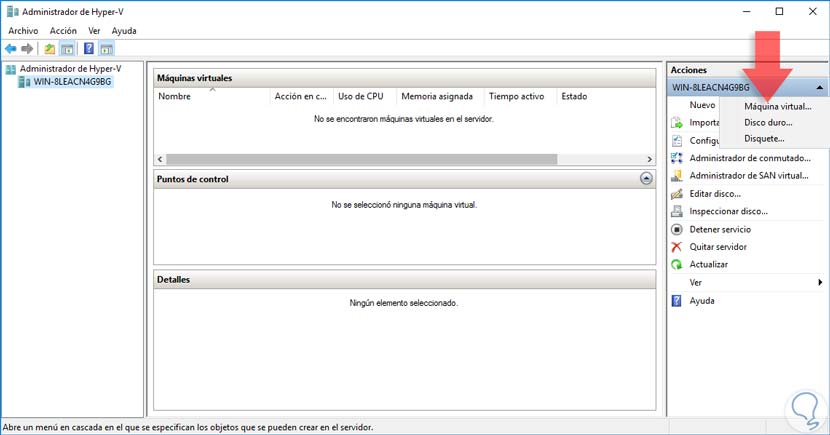Select Disco duro... from the Nuevo submenu
The image size is (830, 435).
pos(768,122)
